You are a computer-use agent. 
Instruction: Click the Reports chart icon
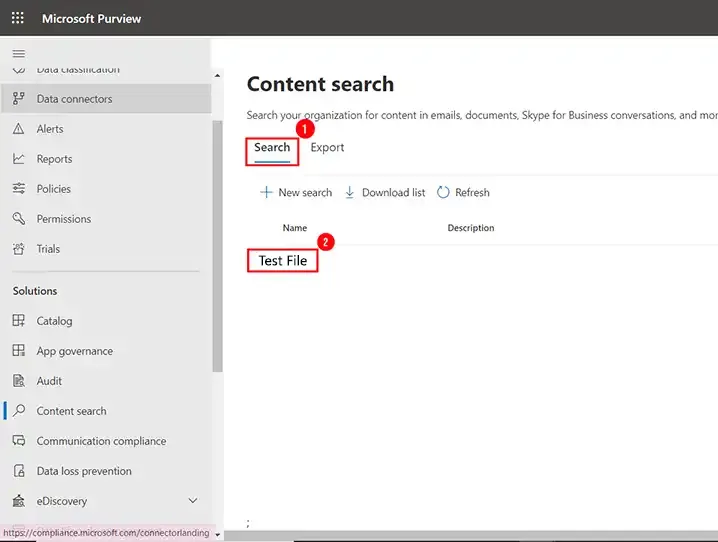pos(18,159)
